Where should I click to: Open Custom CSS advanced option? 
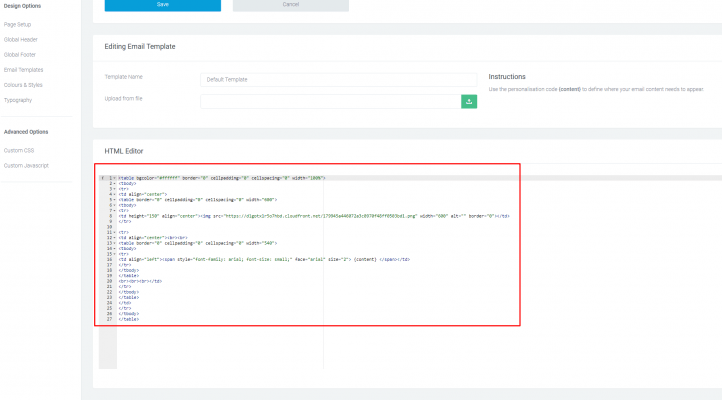[19, 151]
